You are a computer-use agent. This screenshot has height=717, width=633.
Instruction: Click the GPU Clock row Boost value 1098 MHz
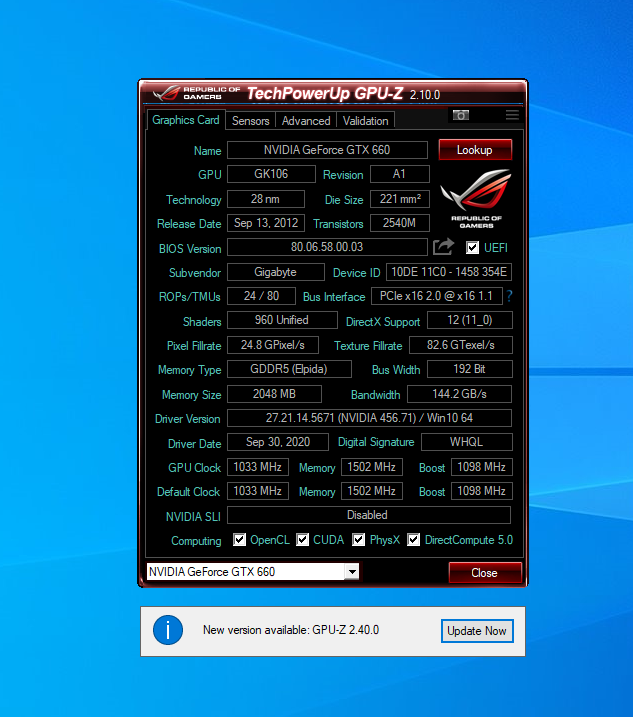(482, 467)
